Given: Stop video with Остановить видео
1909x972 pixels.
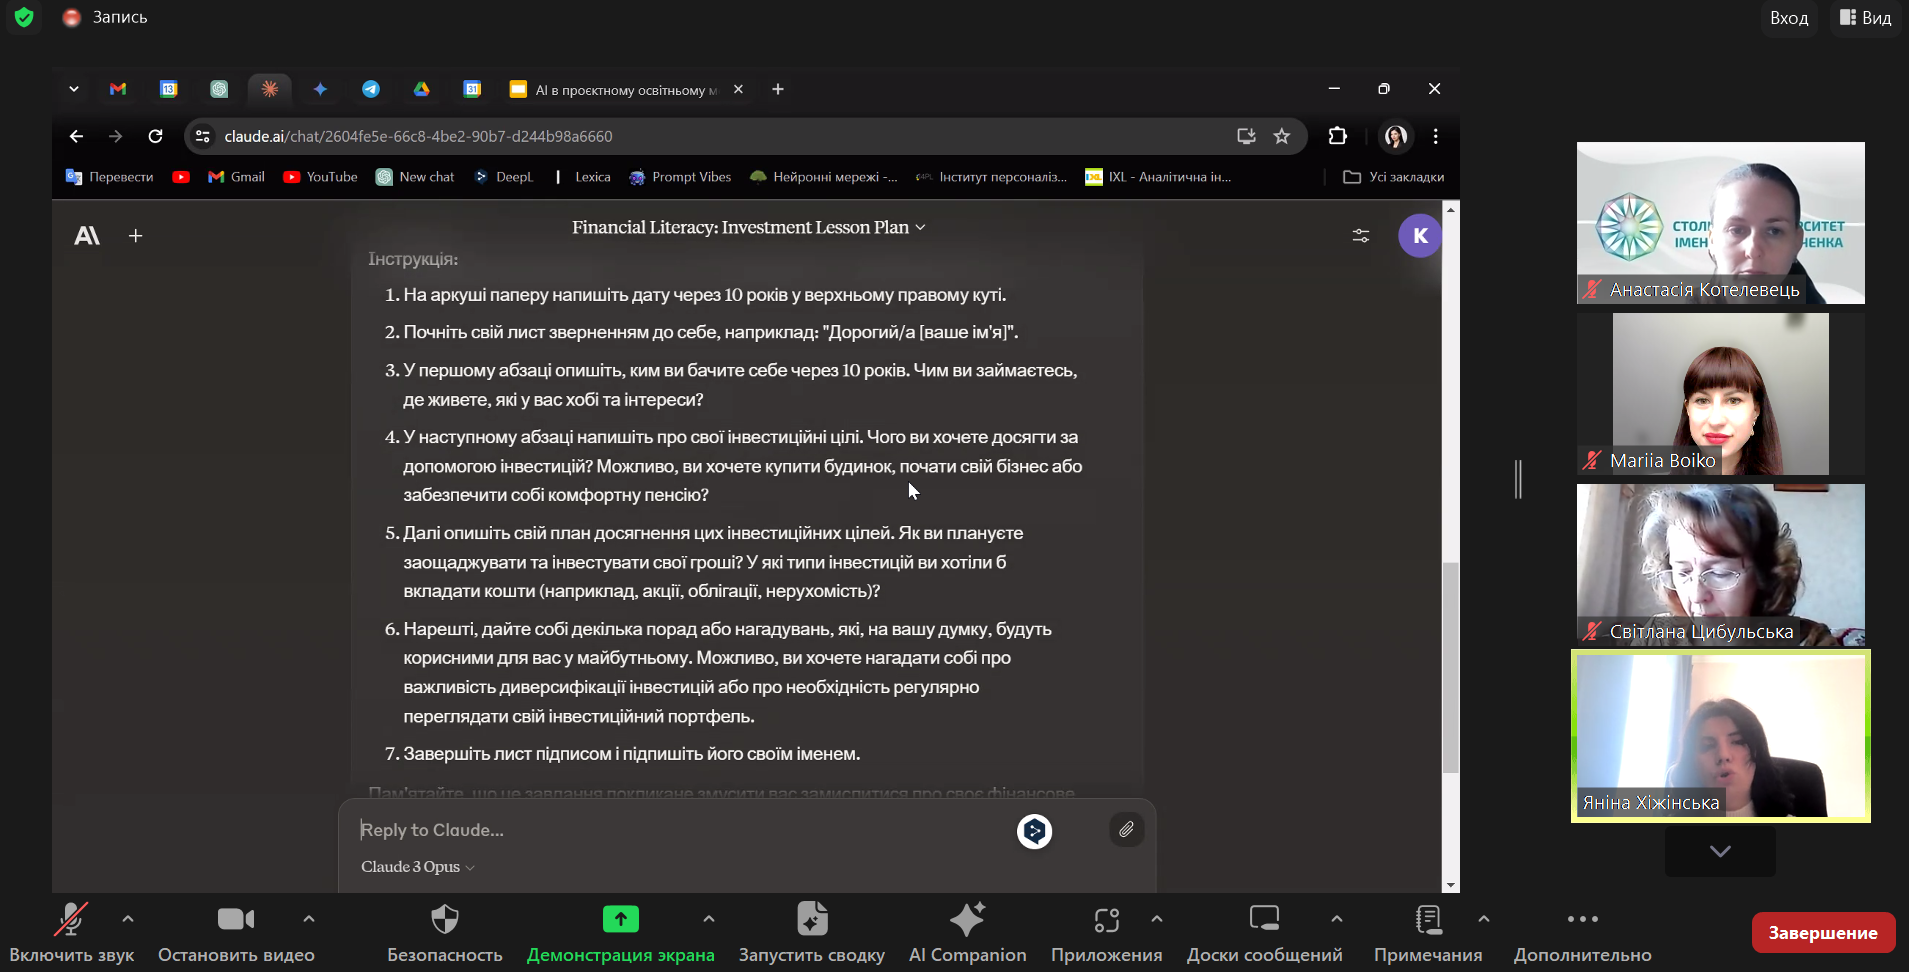Looking at the screenshot, I should 236,932.
